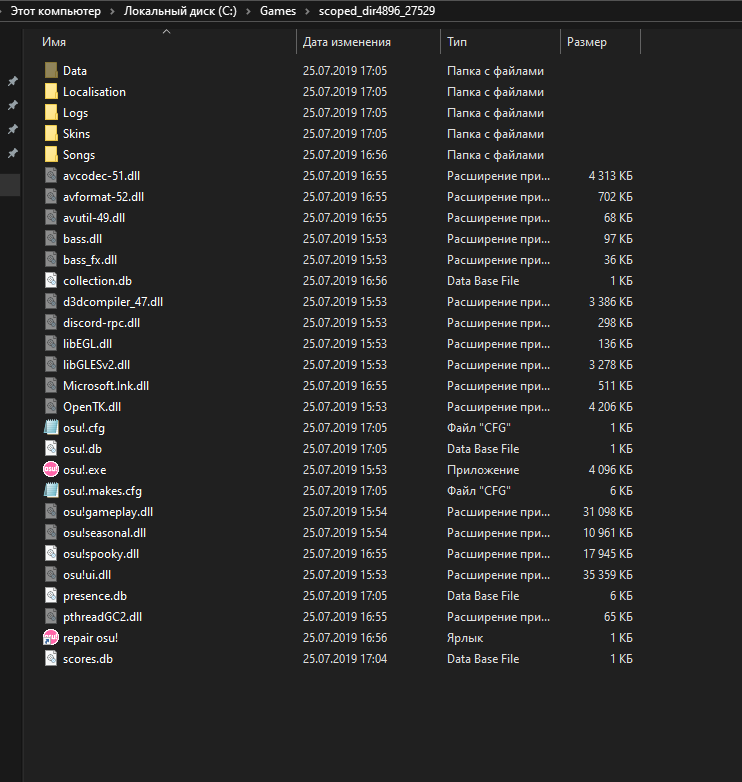
Task: Click the 31 098 КБ size value
Action: pos(608,512)
